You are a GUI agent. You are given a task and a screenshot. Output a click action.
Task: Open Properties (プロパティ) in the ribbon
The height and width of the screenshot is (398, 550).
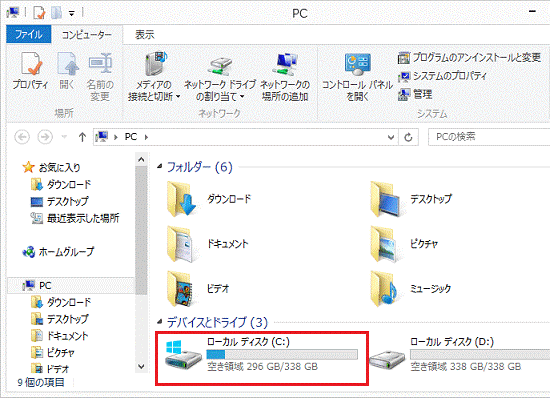(x=30, y=71)
